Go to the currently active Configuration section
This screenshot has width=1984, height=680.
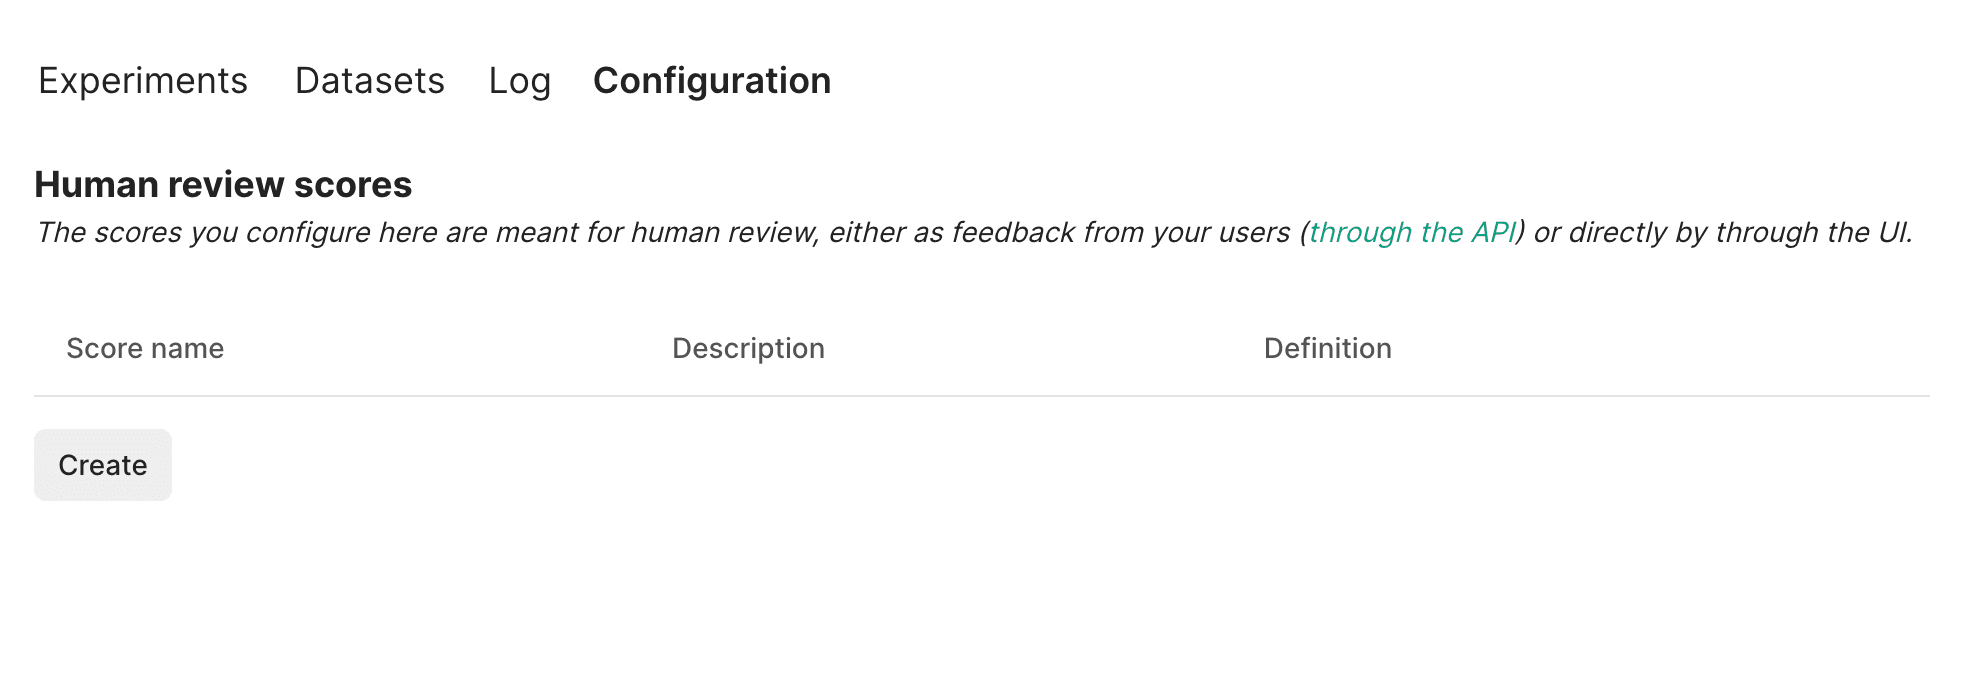click(x=711, y=81)
